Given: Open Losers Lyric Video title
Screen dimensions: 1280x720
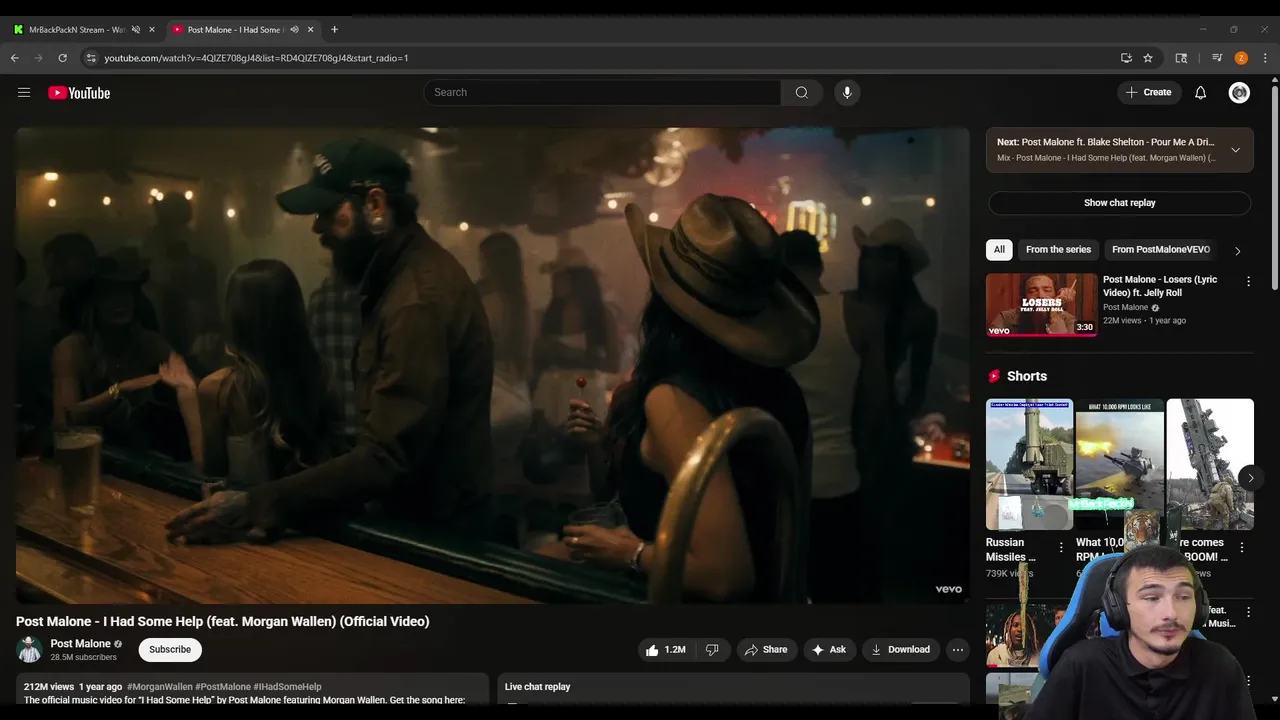Looking at the screenshot, I should point(1160,286).
